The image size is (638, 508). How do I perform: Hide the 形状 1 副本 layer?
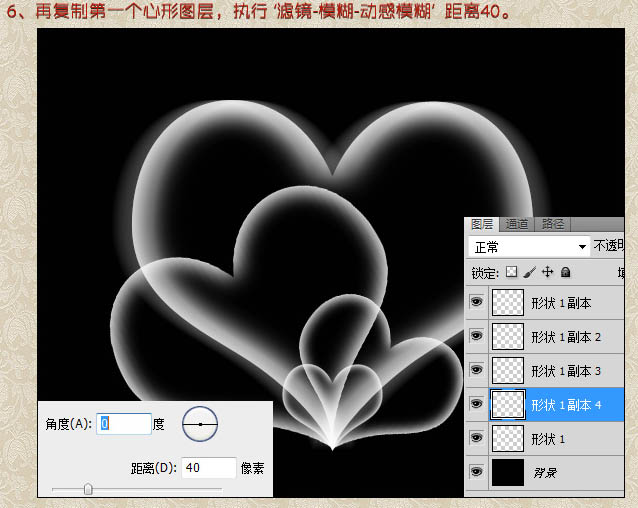476,302
